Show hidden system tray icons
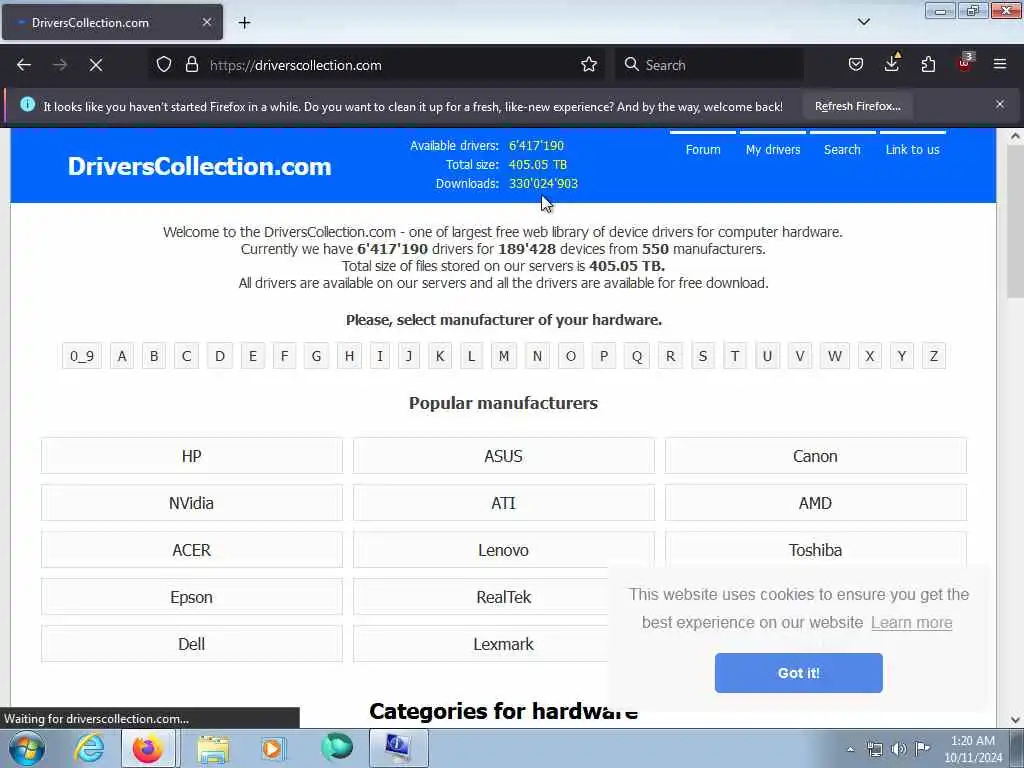This screenshot has height=768, width=1024. point(850,749)
